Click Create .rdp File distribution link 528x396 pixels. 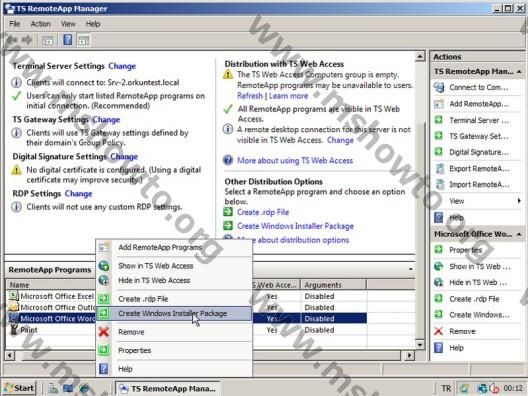click(263, 212)
